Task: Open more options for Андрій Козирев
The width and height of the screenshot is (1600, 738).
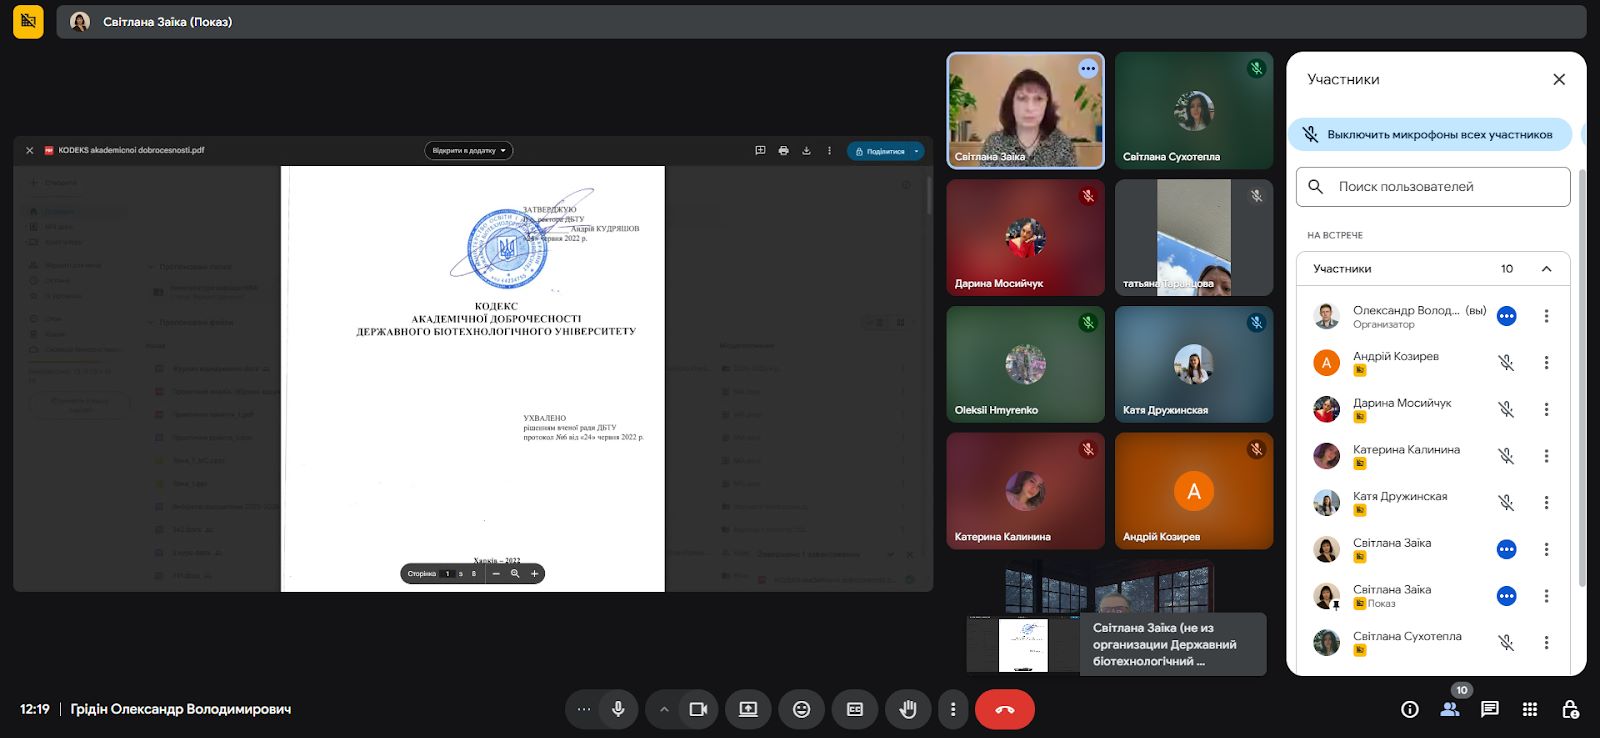Action: 1546,363
